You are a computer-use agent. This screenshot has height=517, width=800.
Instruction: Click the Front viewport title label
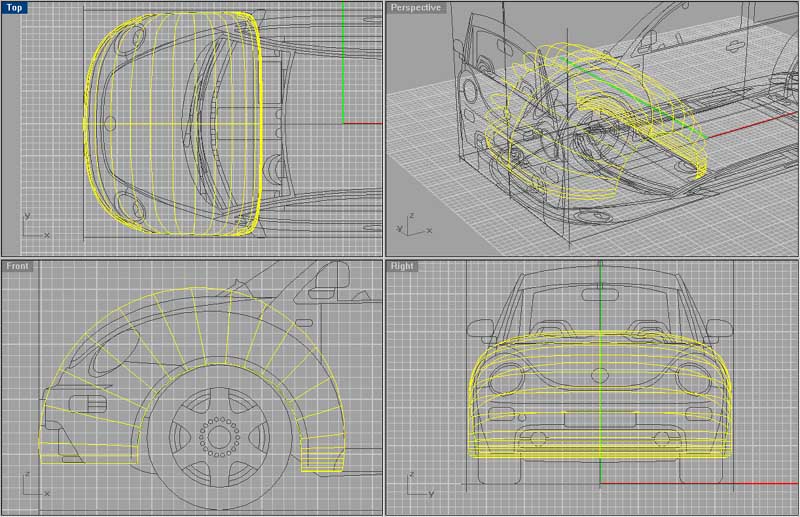(x=17, y=266)
